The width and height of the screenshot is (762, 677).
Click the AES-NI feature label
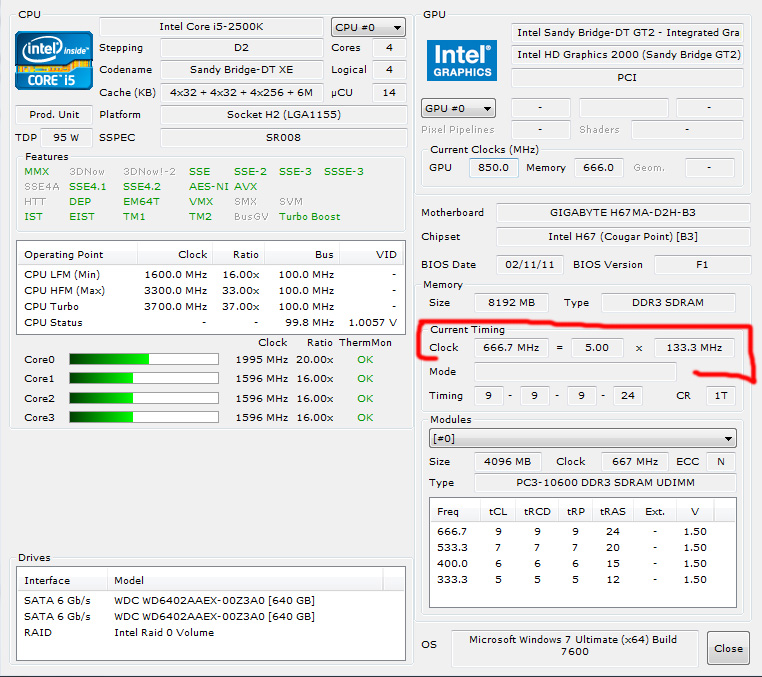tap(208, 187)
